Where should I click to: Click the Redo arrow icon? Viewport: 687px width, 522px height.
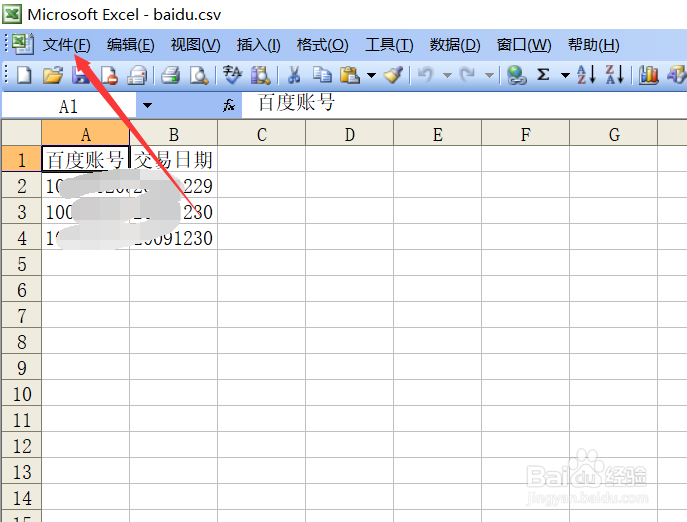[x=467, y=75]
